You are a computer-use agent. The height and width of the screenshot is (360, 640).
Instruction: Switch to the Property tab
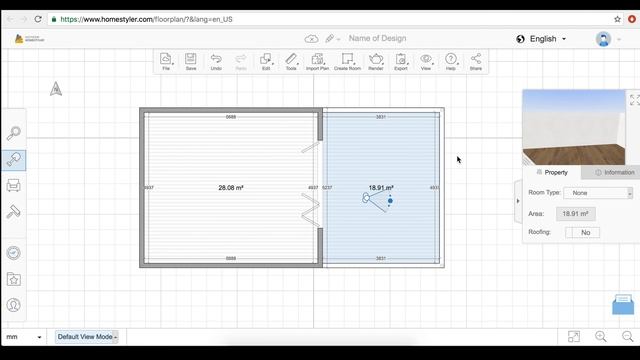tap(552, 172)
